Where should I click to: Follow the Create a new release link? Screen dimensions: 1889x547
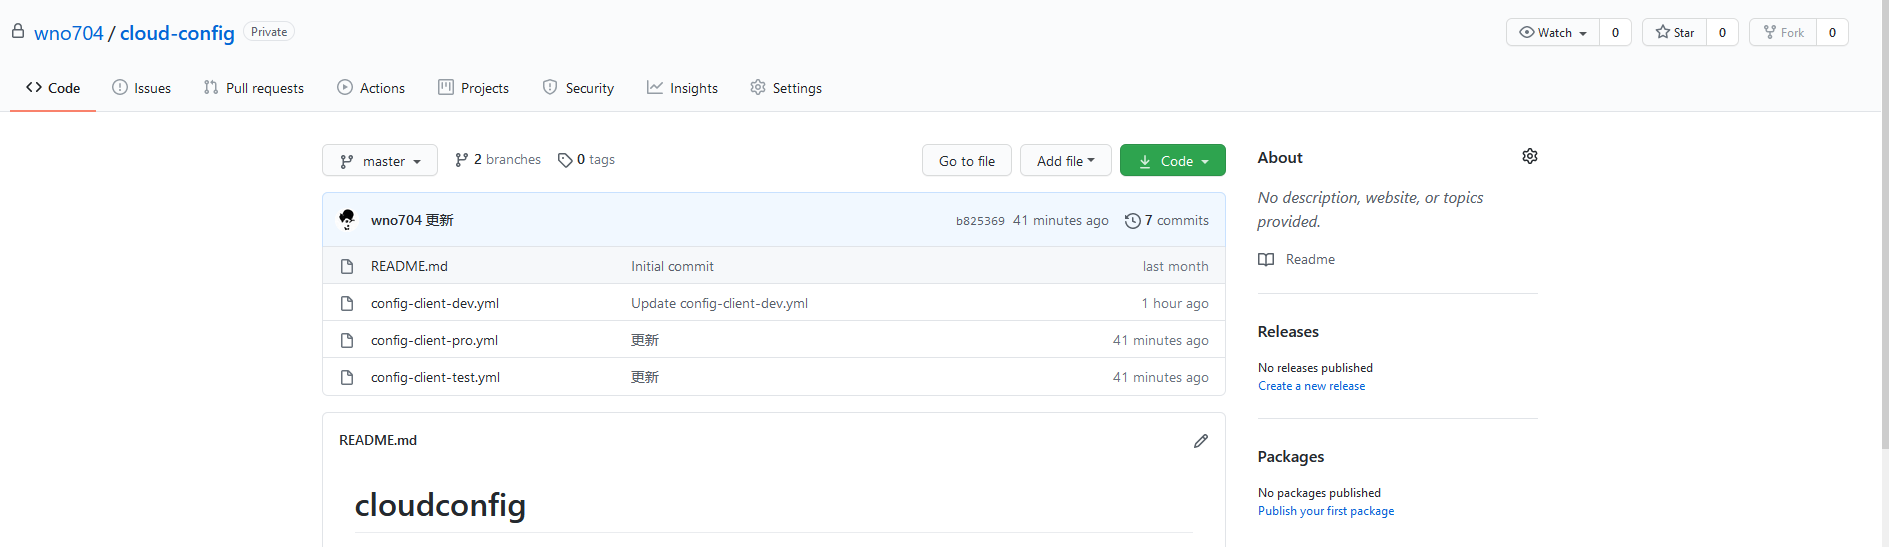[x=1311, y=386]
